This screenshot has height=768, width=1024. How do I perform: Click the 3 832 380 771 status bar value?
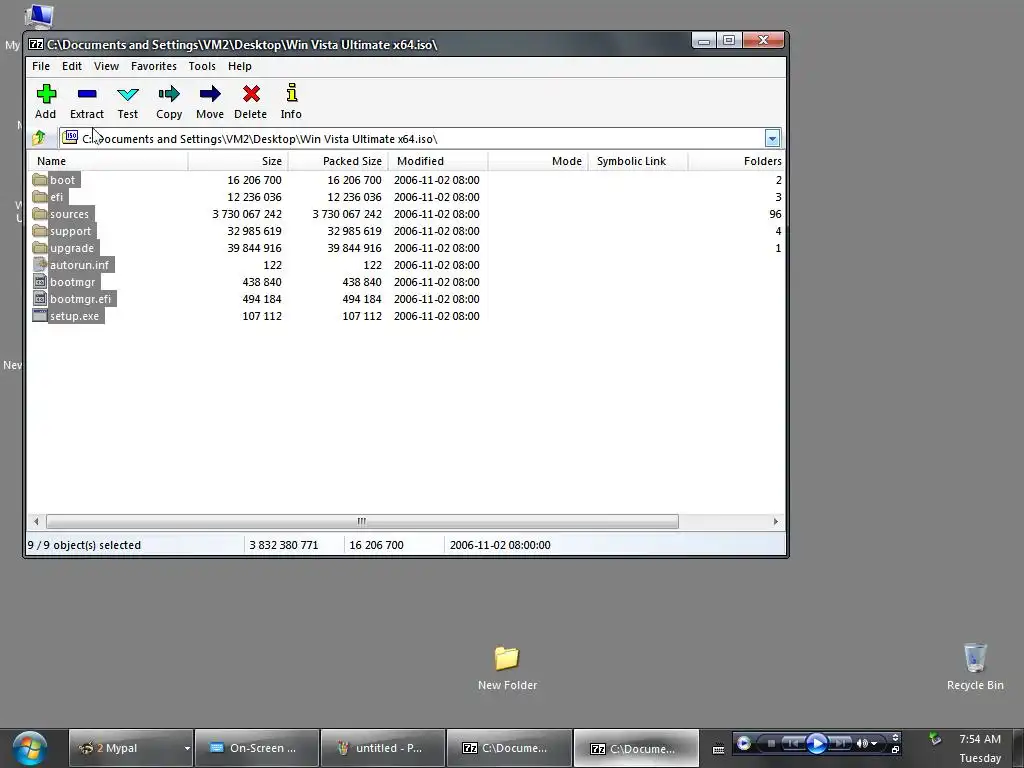(283, 545)
